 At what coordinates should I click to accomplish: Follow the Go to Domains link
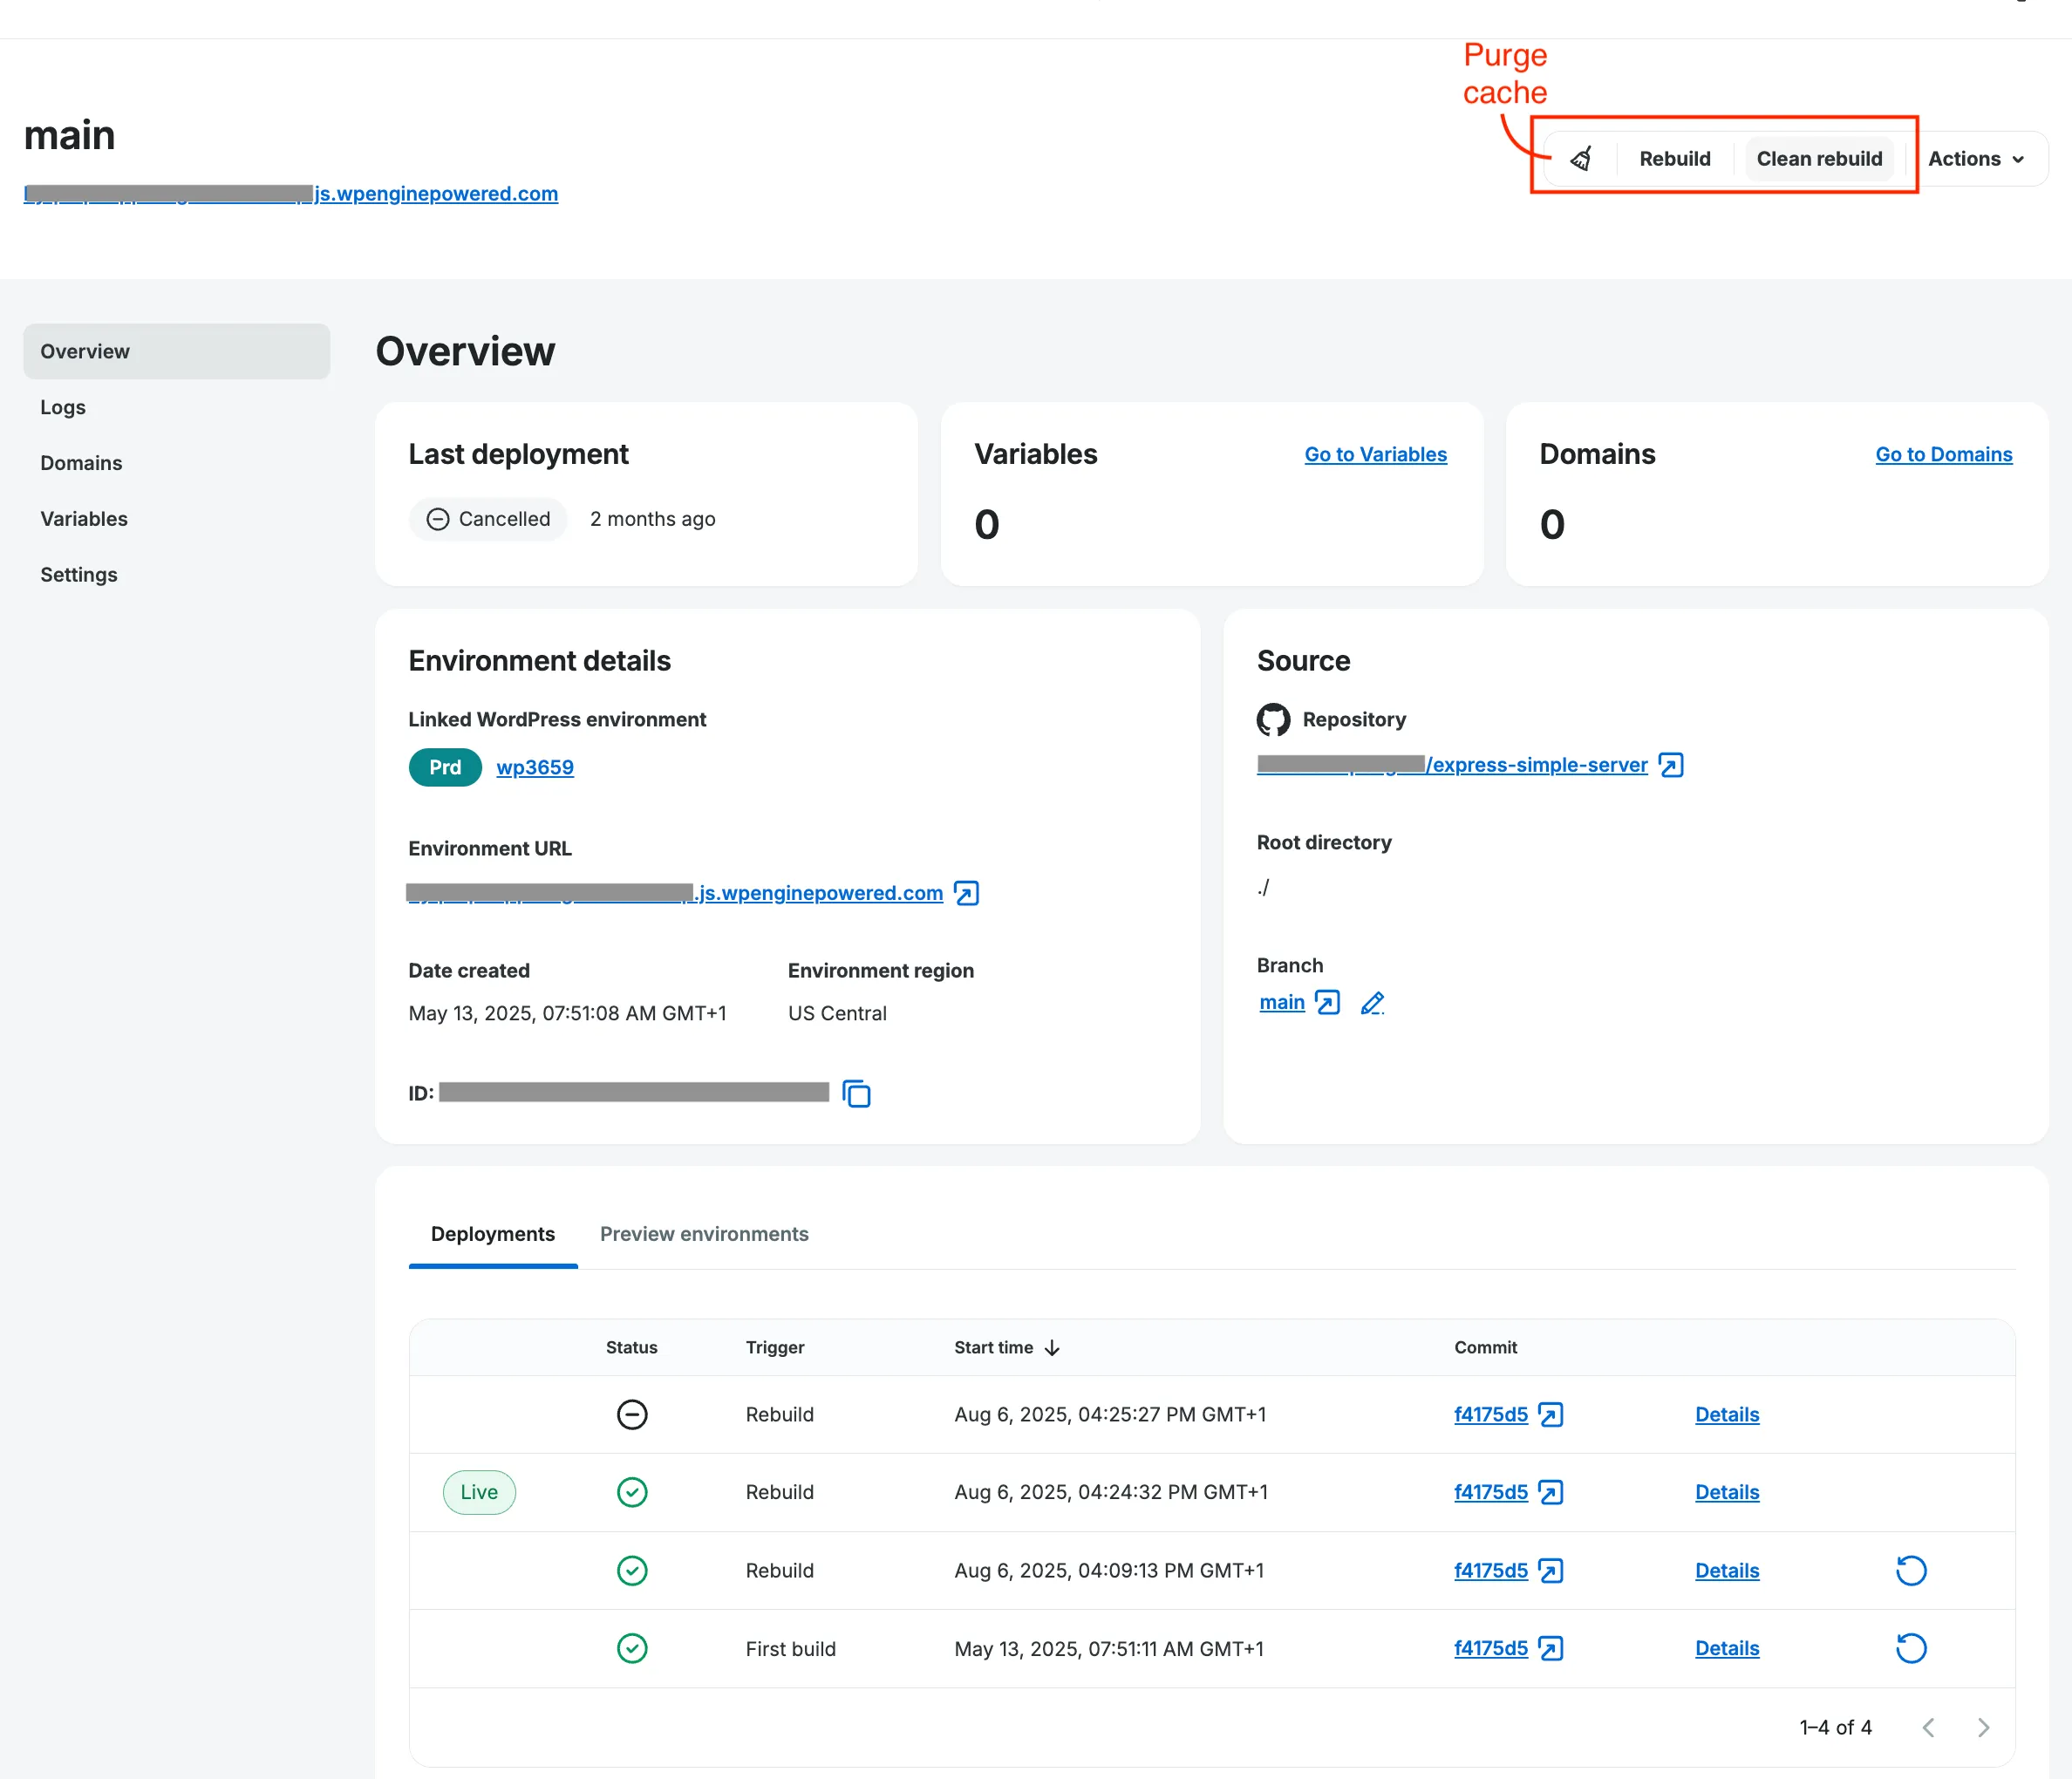click(x=1943, y=454)
